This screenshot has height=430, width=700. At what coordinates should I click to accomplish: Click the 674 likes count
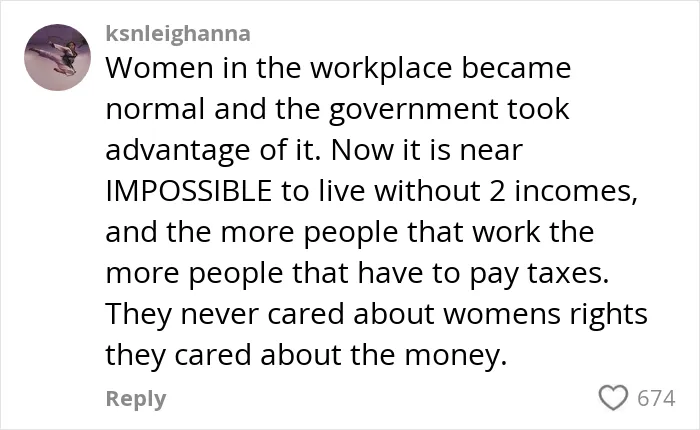(656, 398)
